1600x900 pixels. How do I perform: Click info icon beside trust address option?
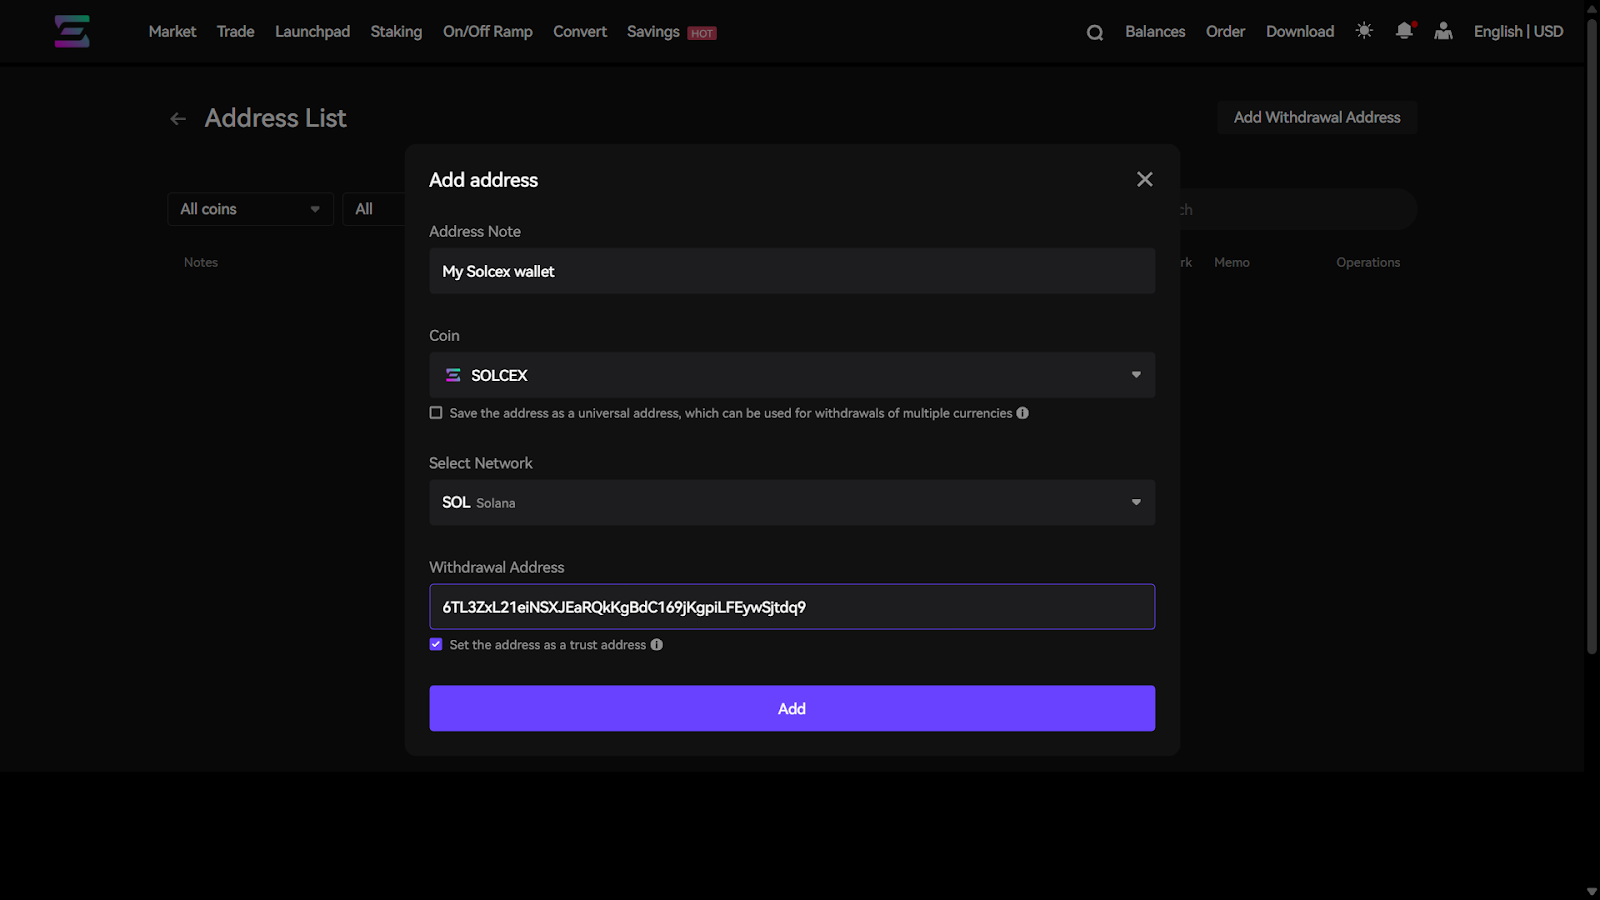[x=657, y=645]
